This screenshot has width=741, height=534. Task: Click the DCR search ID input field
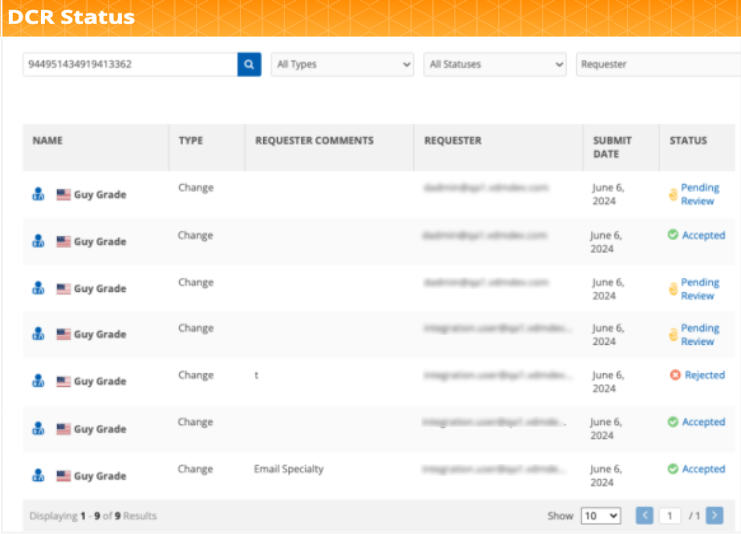[129, 64]
